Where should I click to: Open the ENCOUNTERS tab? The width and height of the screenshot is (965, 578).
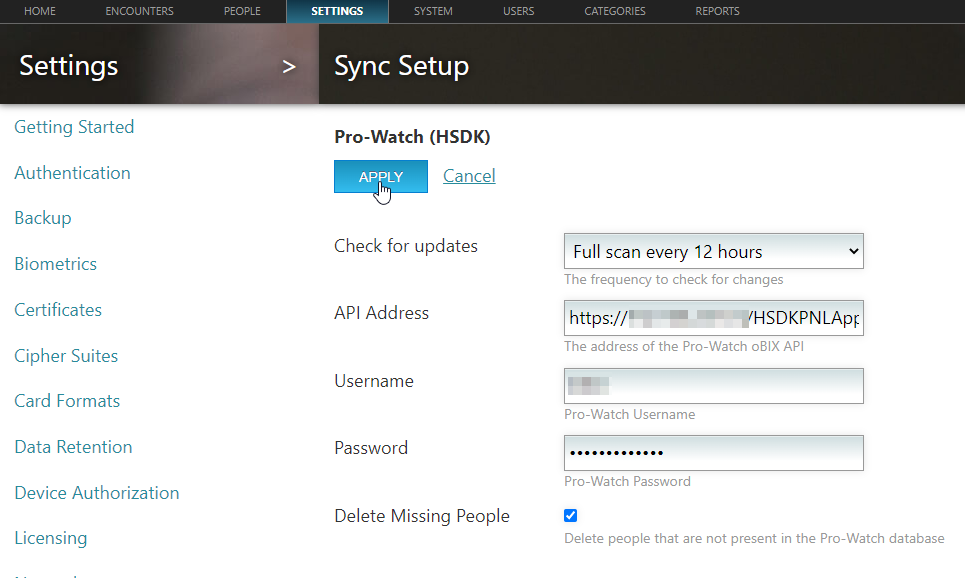(139, 11)
